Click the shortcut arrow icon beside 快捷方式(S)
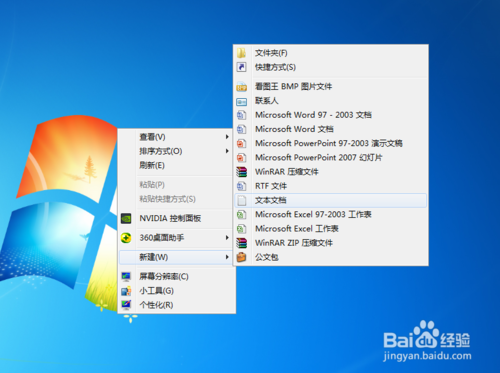Viewport: 500px width, 373px height. click(x=241, y=67)
